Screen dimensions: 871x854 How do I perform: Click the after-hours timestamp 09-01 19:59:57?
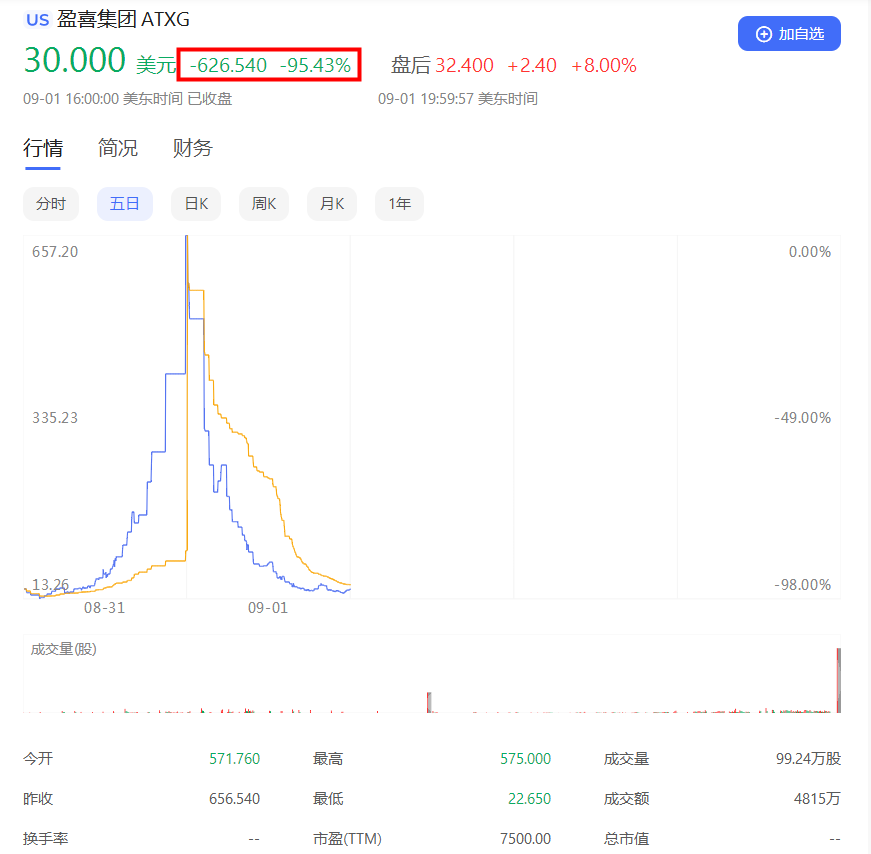(x=426, y=99)
